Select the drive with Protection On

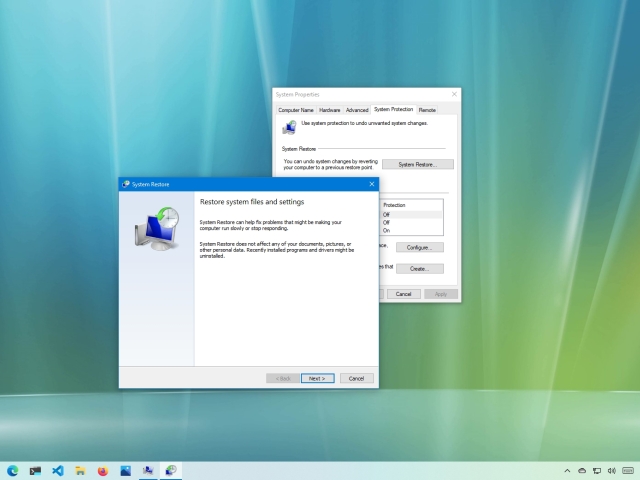pyautogui.click(x=411, y=231)
